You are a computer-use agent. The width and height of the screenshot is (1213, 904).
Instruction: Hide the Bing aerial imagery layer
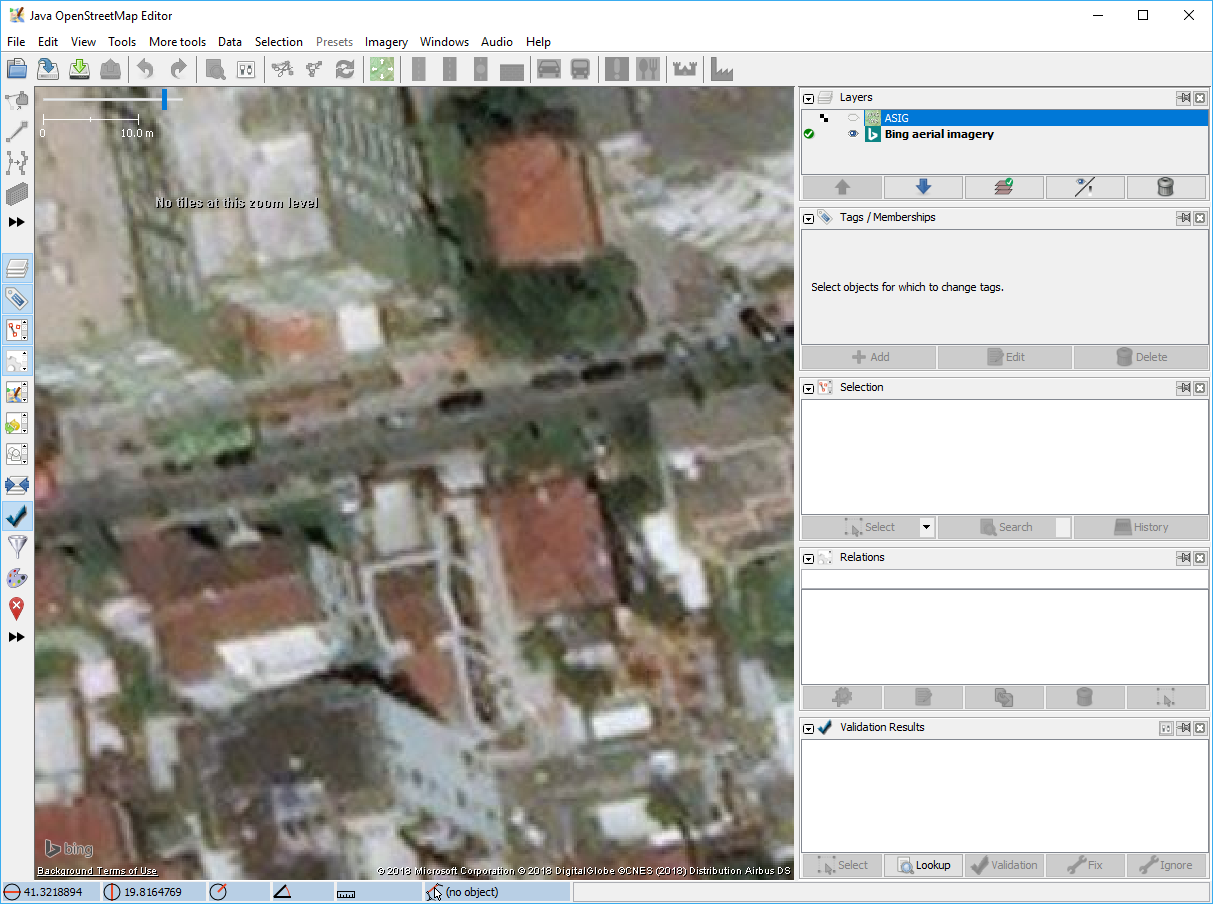(853, 134)
